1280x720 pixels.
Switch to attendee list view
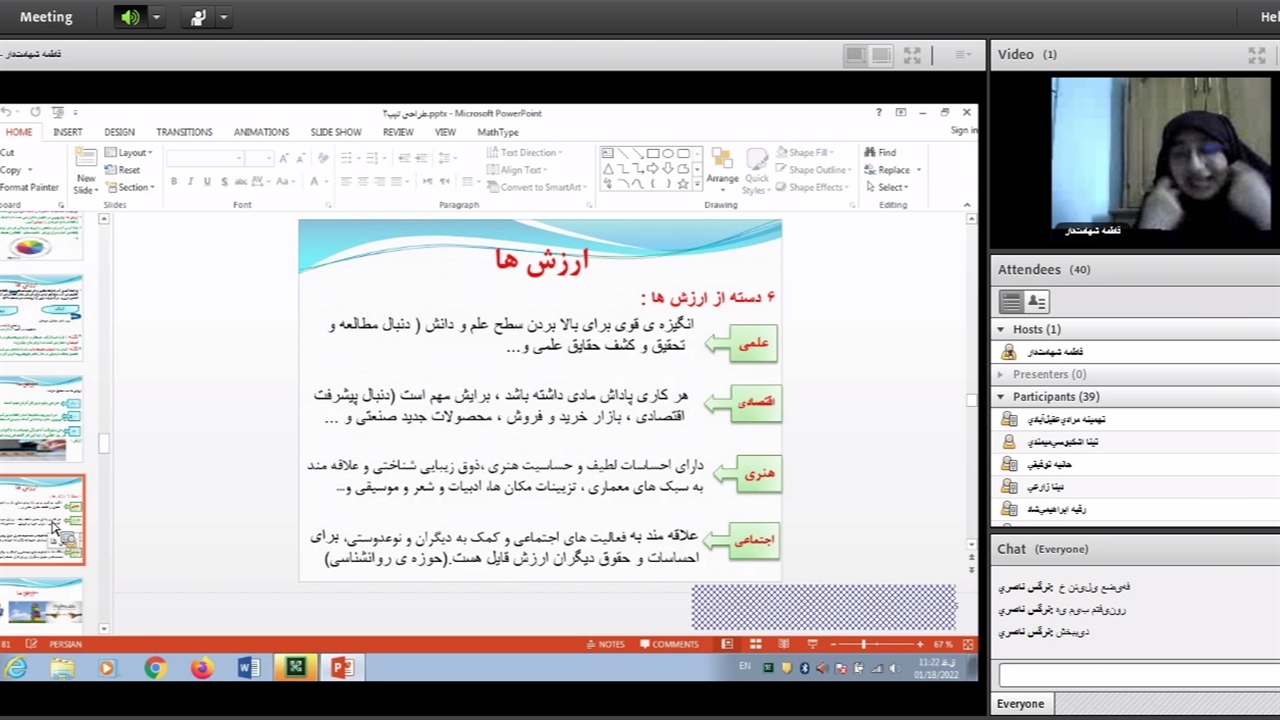[1011, 301]
